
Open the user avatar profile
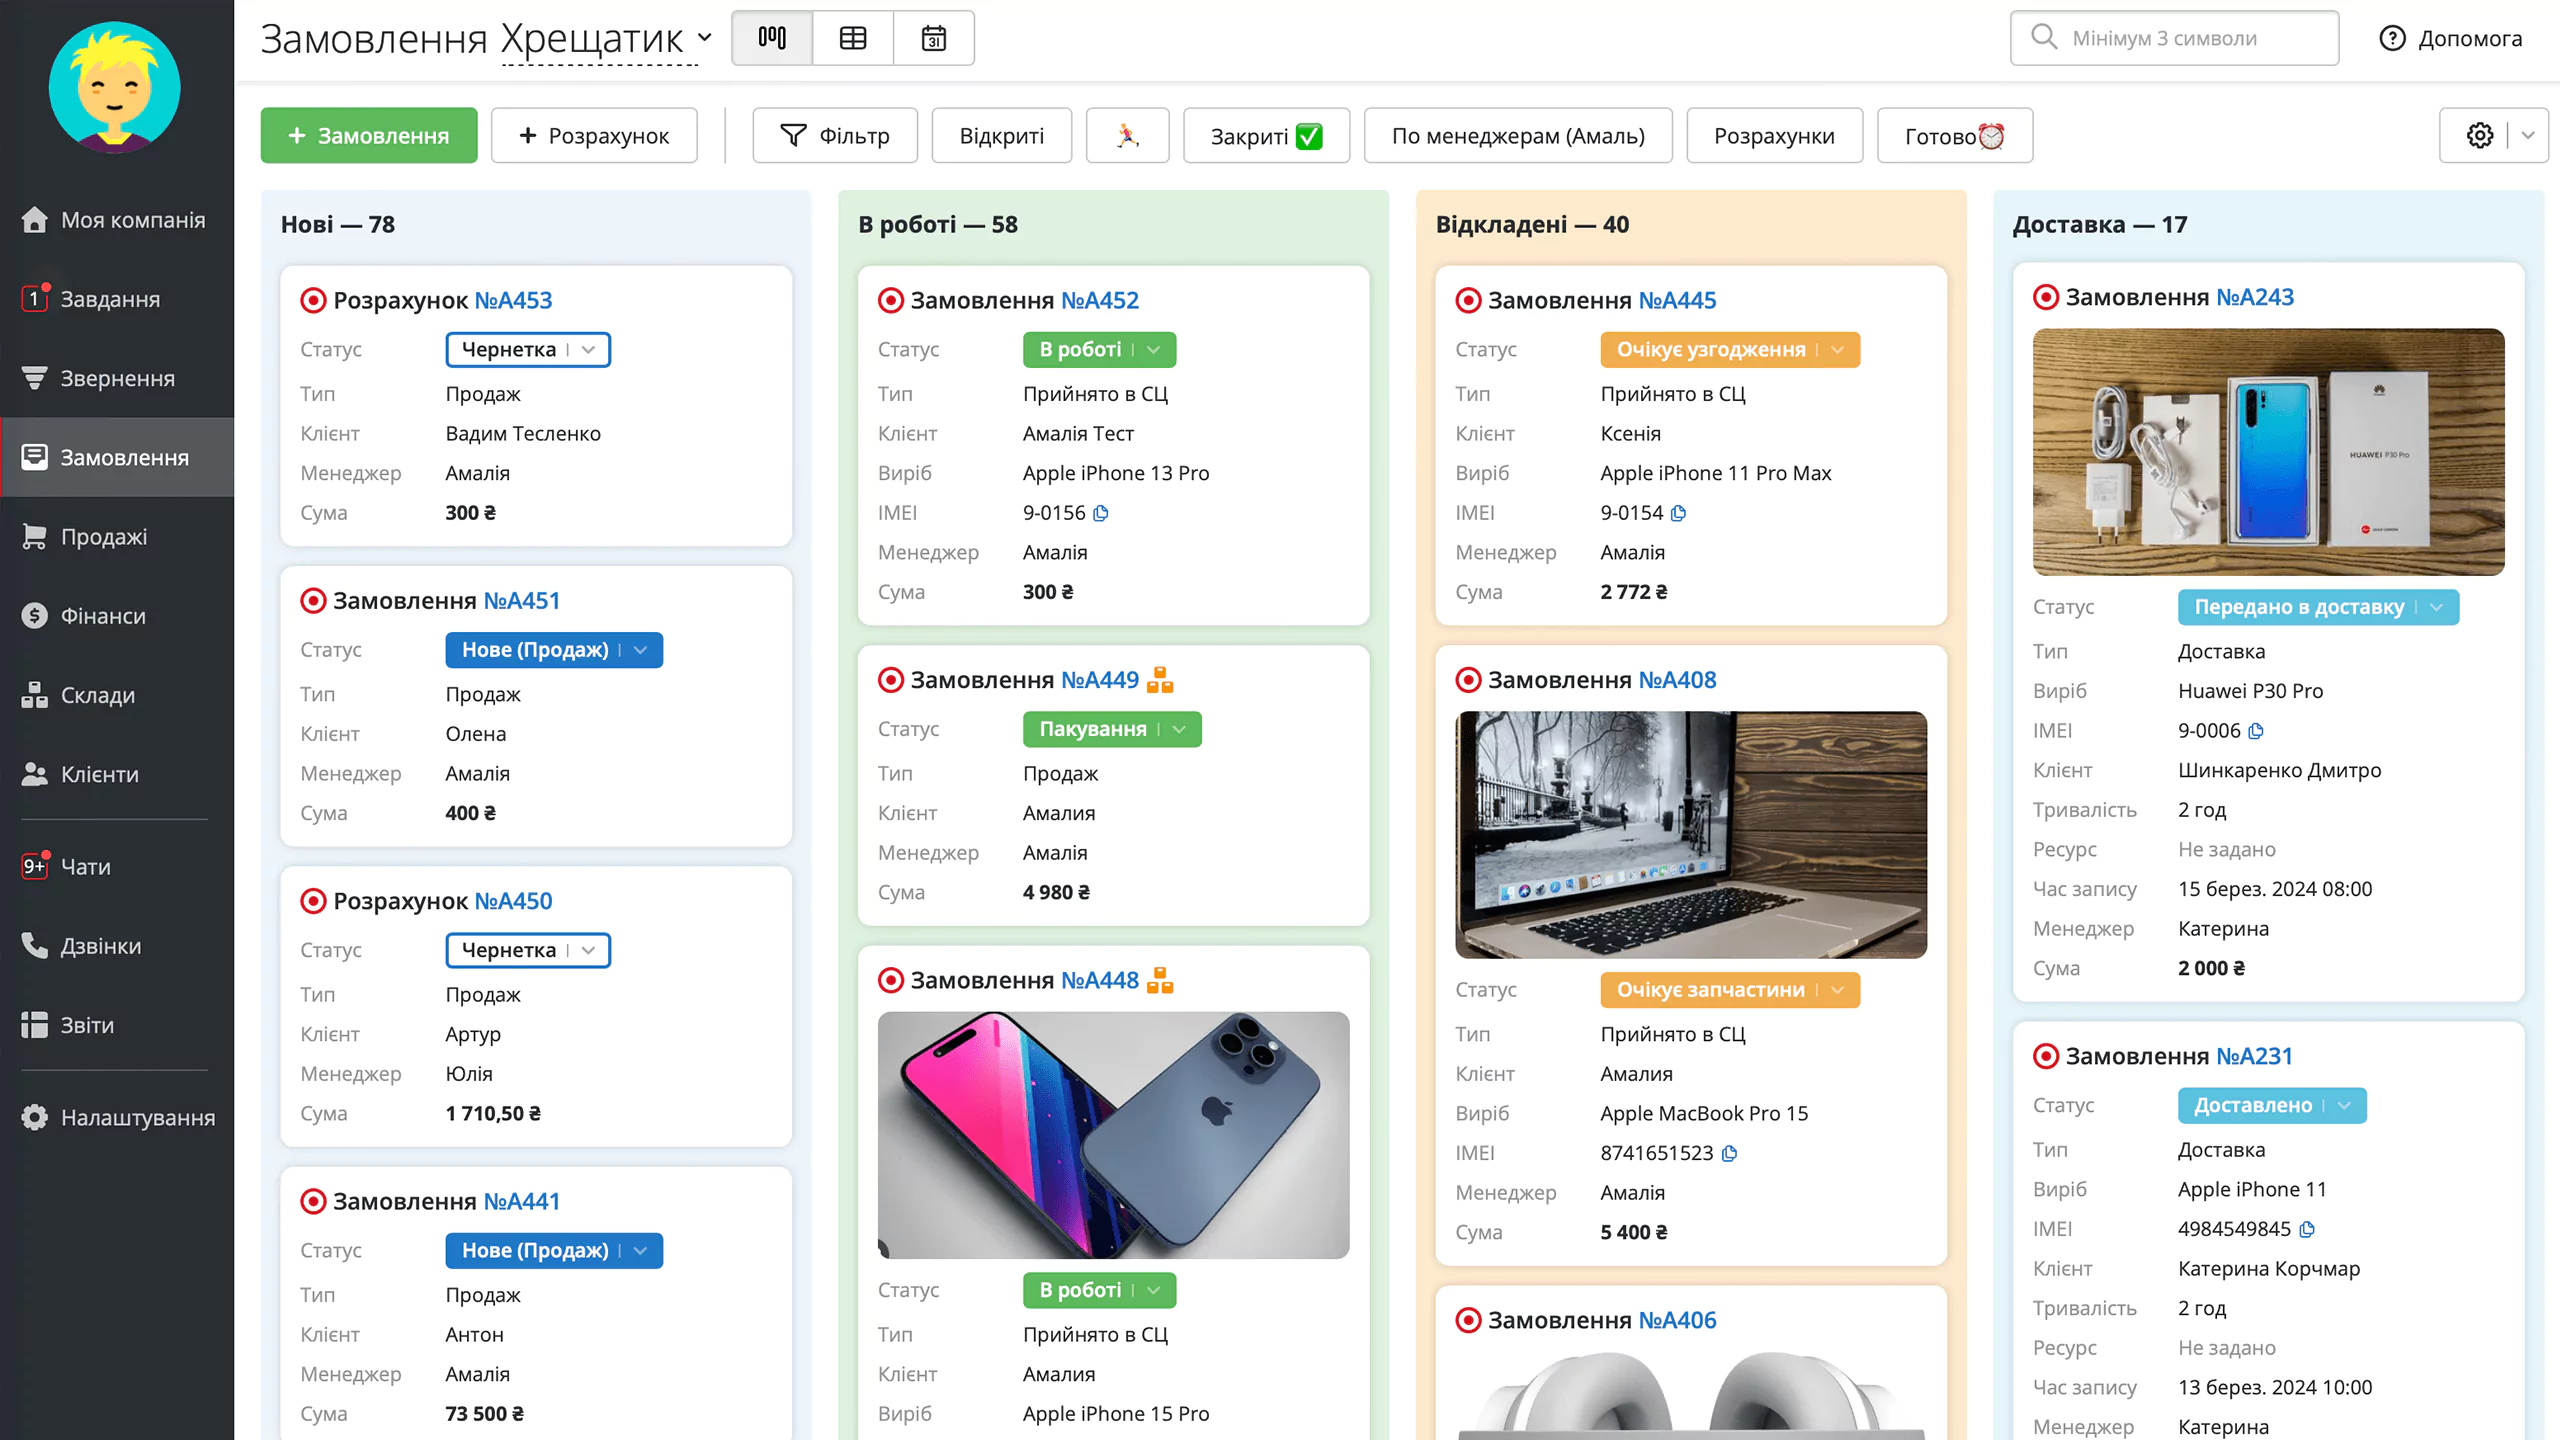coord(114,87)
